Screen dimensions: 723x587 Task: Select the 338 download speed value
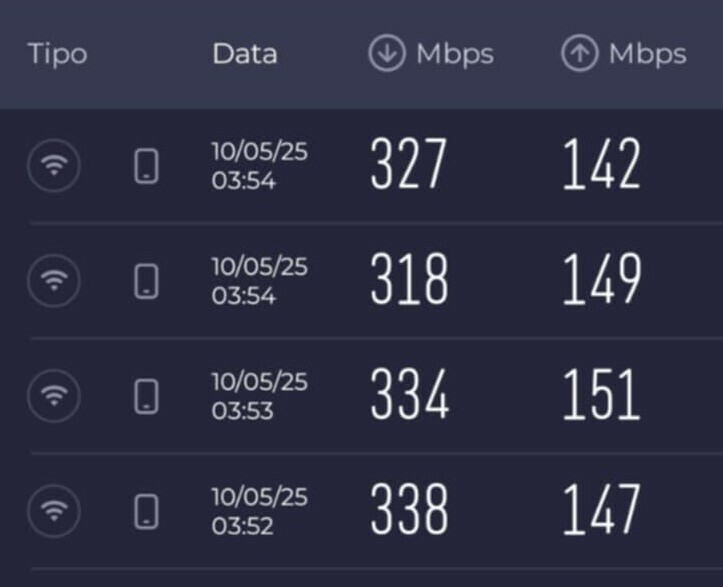click(x=409, y=510)
